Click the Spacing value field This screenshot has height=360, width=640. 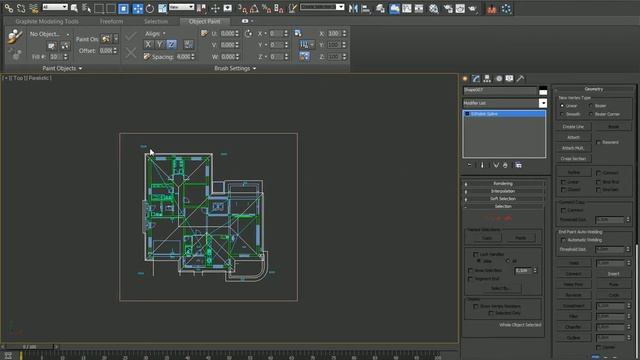[184, 57]
